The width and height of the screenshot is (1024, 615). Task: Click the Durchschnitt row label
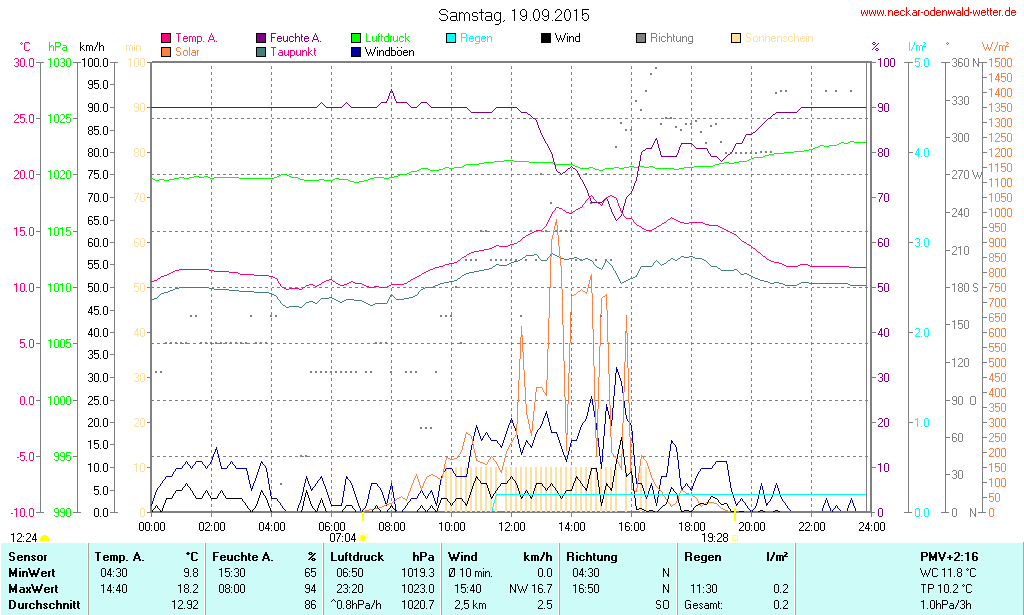pyautogui.click(x=43, y=605)
